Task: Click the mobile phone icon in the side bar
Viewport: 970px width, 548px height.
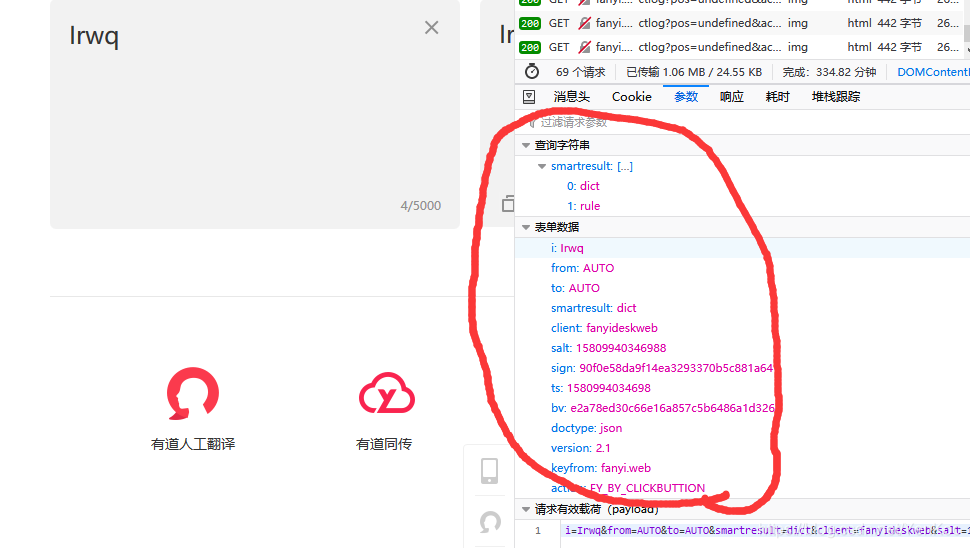Action: [489, 471]
